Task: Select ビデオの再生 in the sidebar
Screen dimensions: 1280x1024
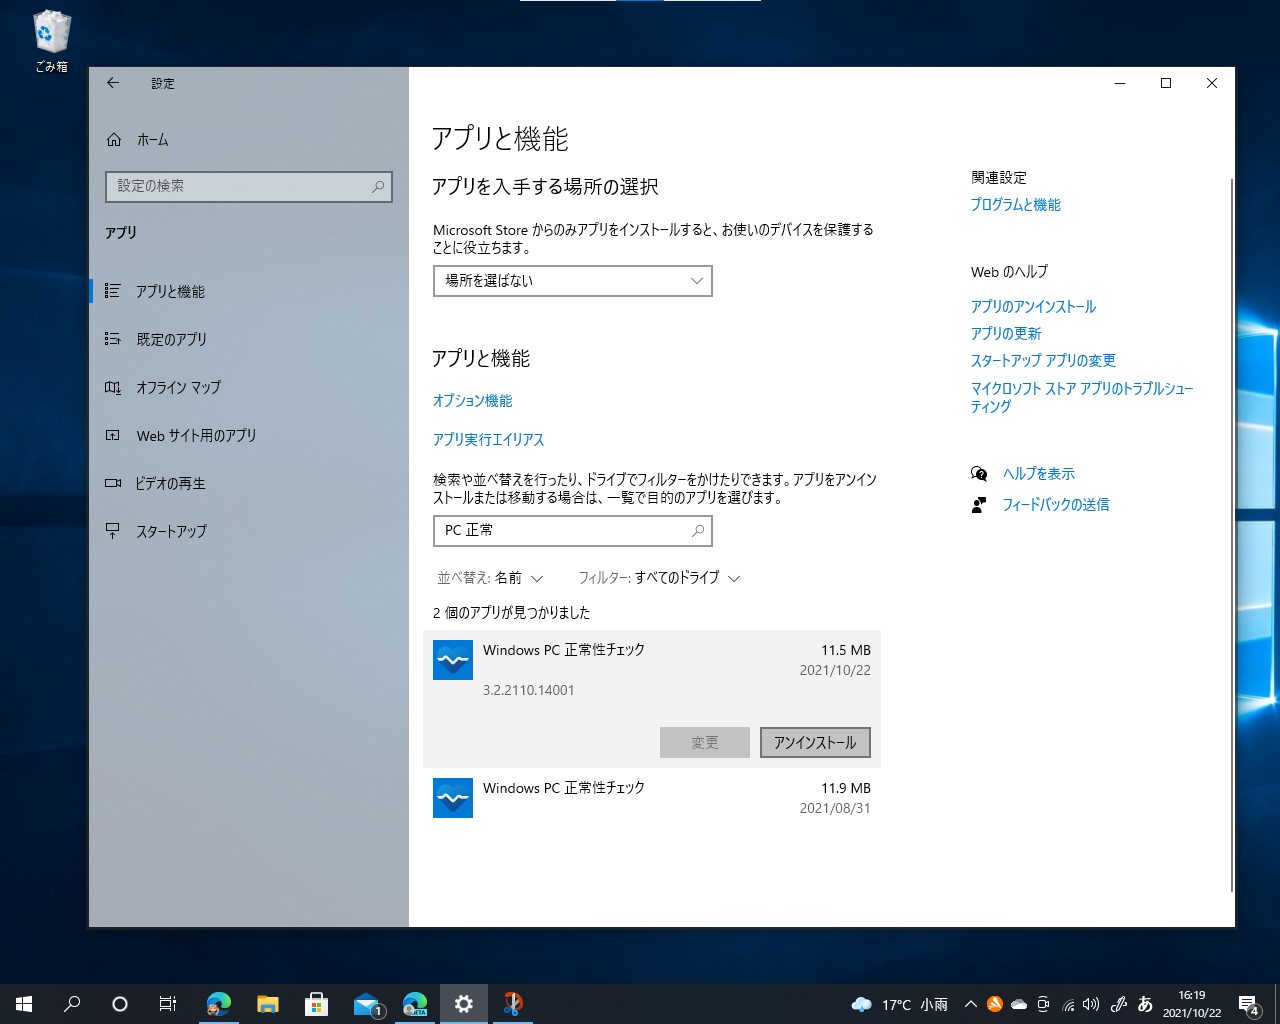Action: click(170, 483)
